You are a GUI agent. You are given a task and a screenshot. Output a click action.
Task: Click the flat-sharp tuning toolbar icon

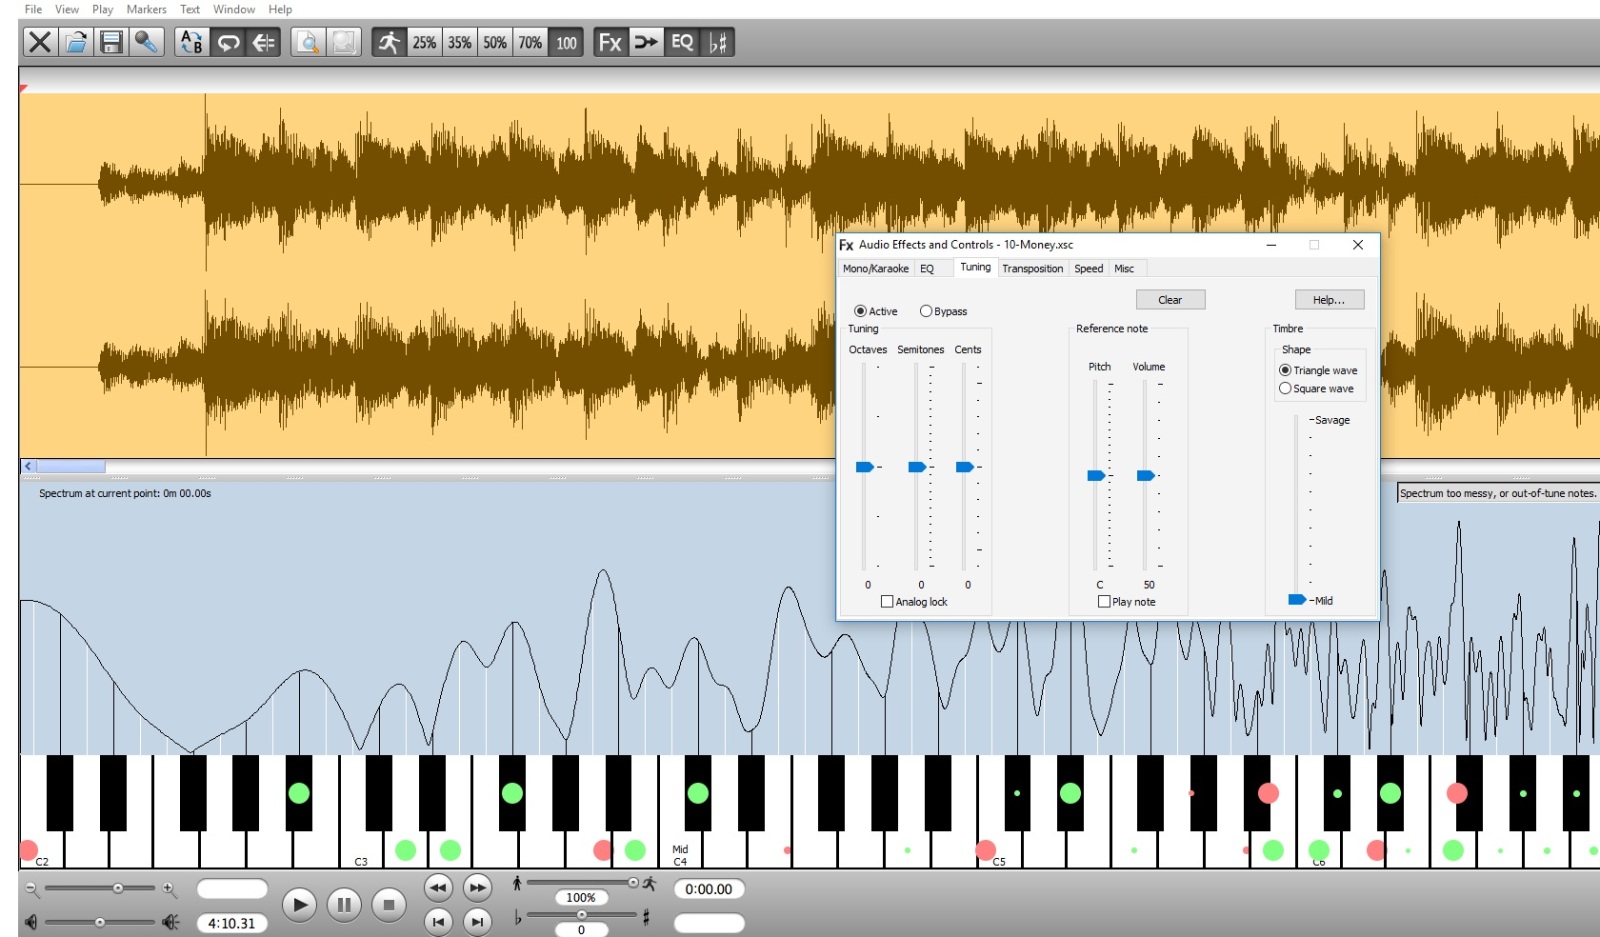pyautogui.click(x=718, y=42)
